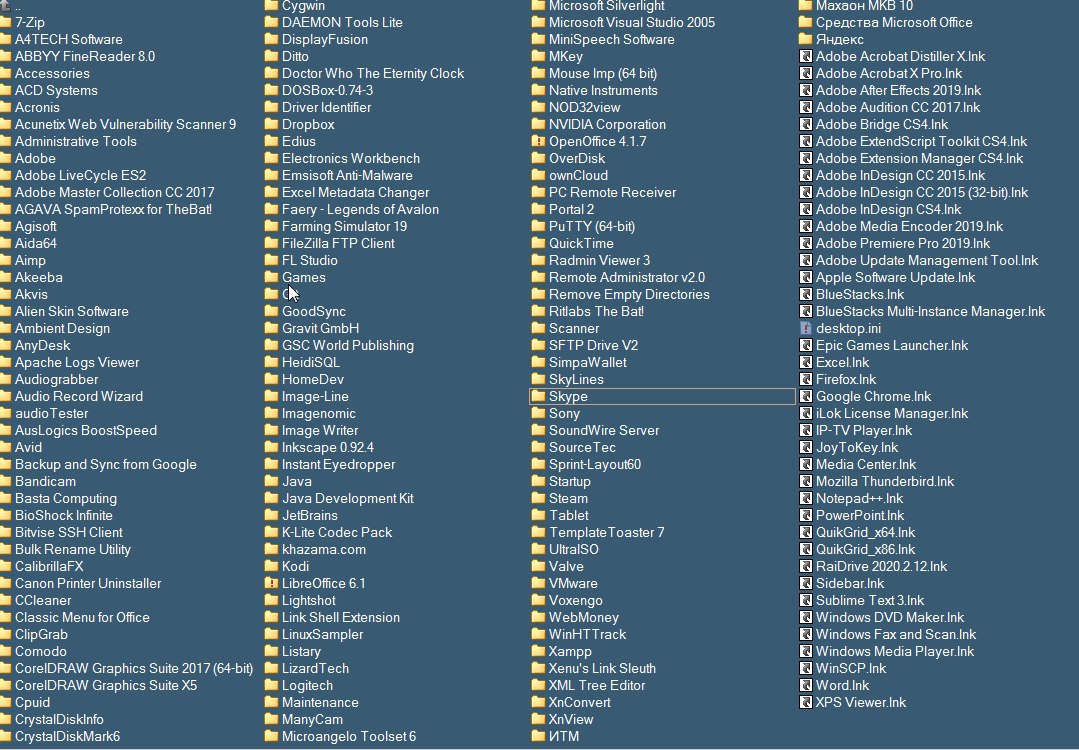The image size is (1079, 750).
Task: Select the Games folder
Action: 303,277
